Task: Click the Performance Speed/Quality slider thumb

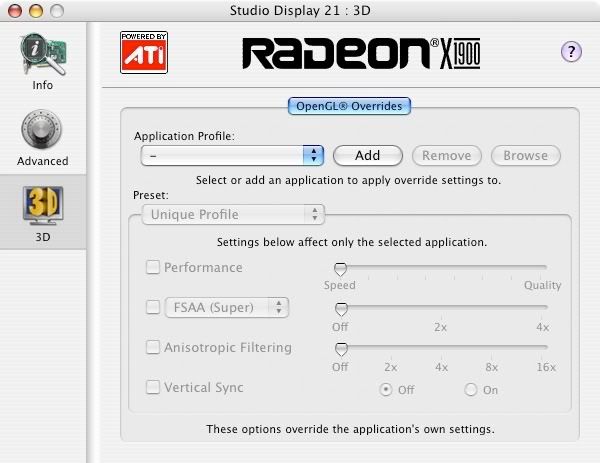Action: pyautogui.click(x=340, y=269)
